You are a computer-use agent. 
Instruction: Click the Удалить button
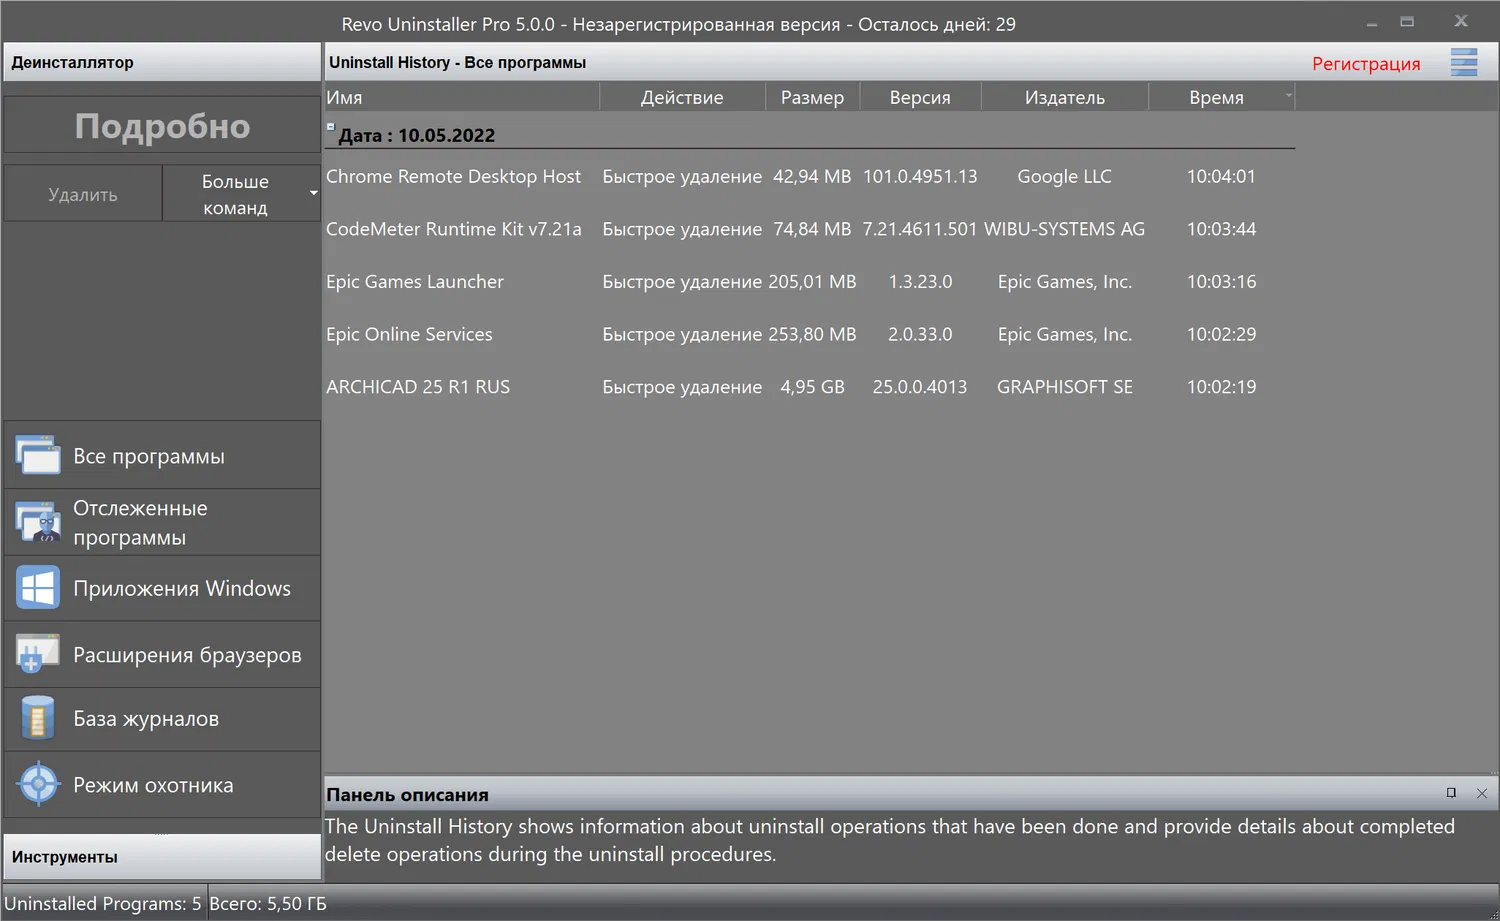(x=83, y=194)
